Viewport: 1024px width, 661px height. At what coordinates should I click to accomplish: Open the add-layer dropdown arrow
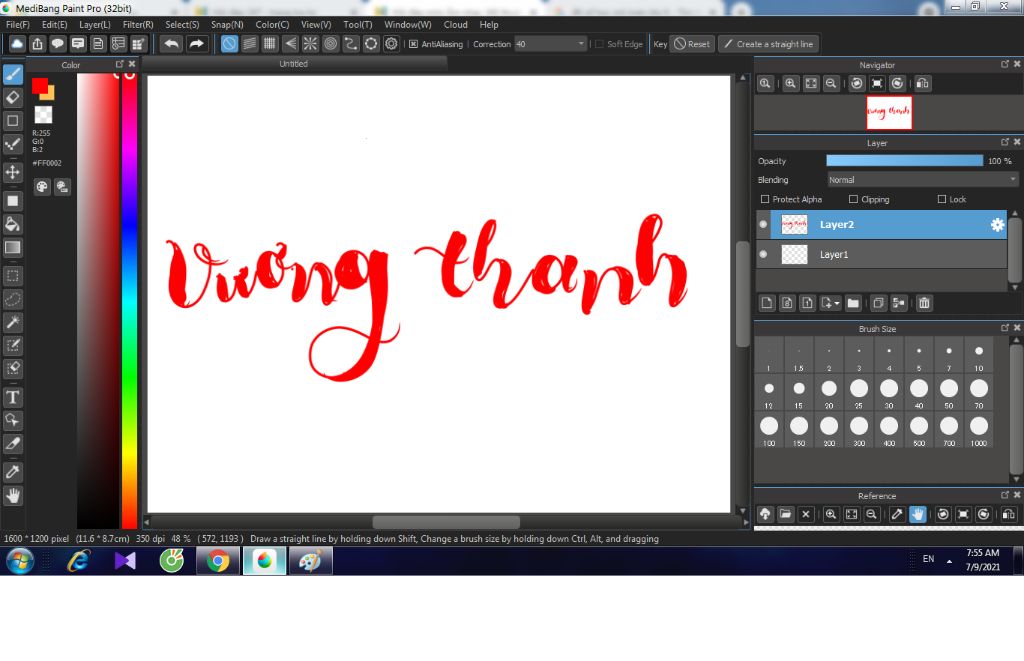837,303
